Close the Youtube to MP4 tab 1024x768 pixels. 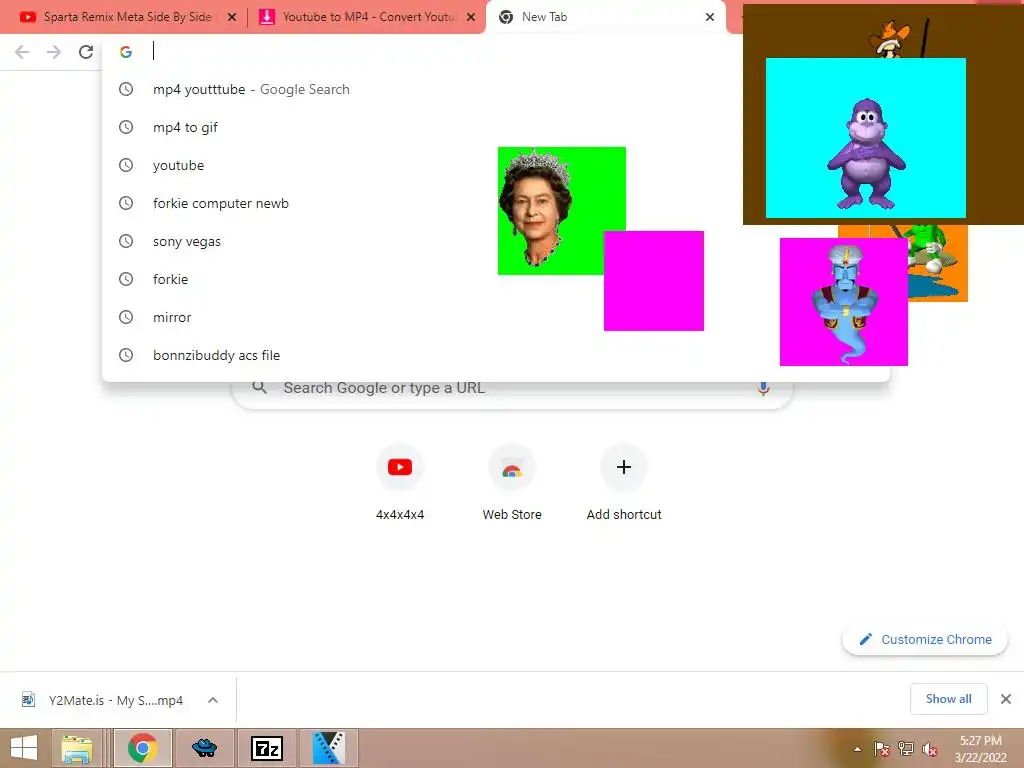471,18
